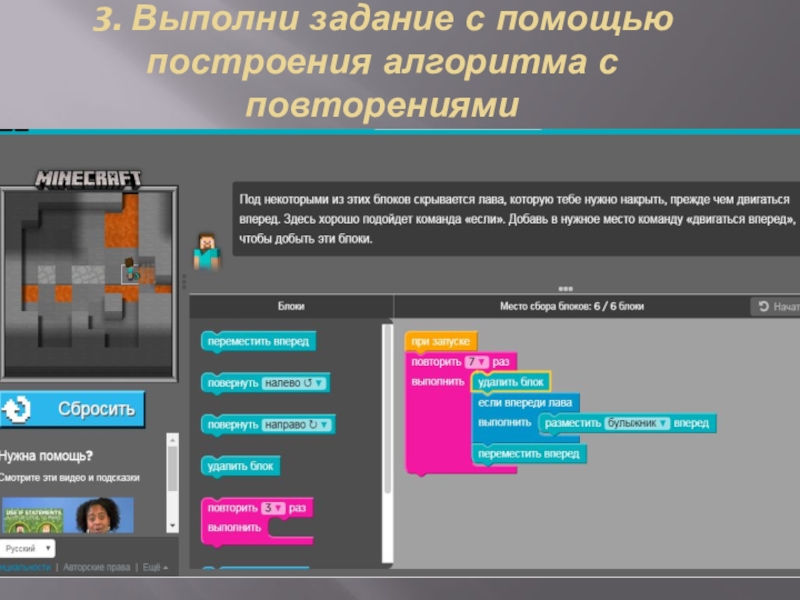Select the 'разместить булыжник вперед' block

click(x=628, y=423)
